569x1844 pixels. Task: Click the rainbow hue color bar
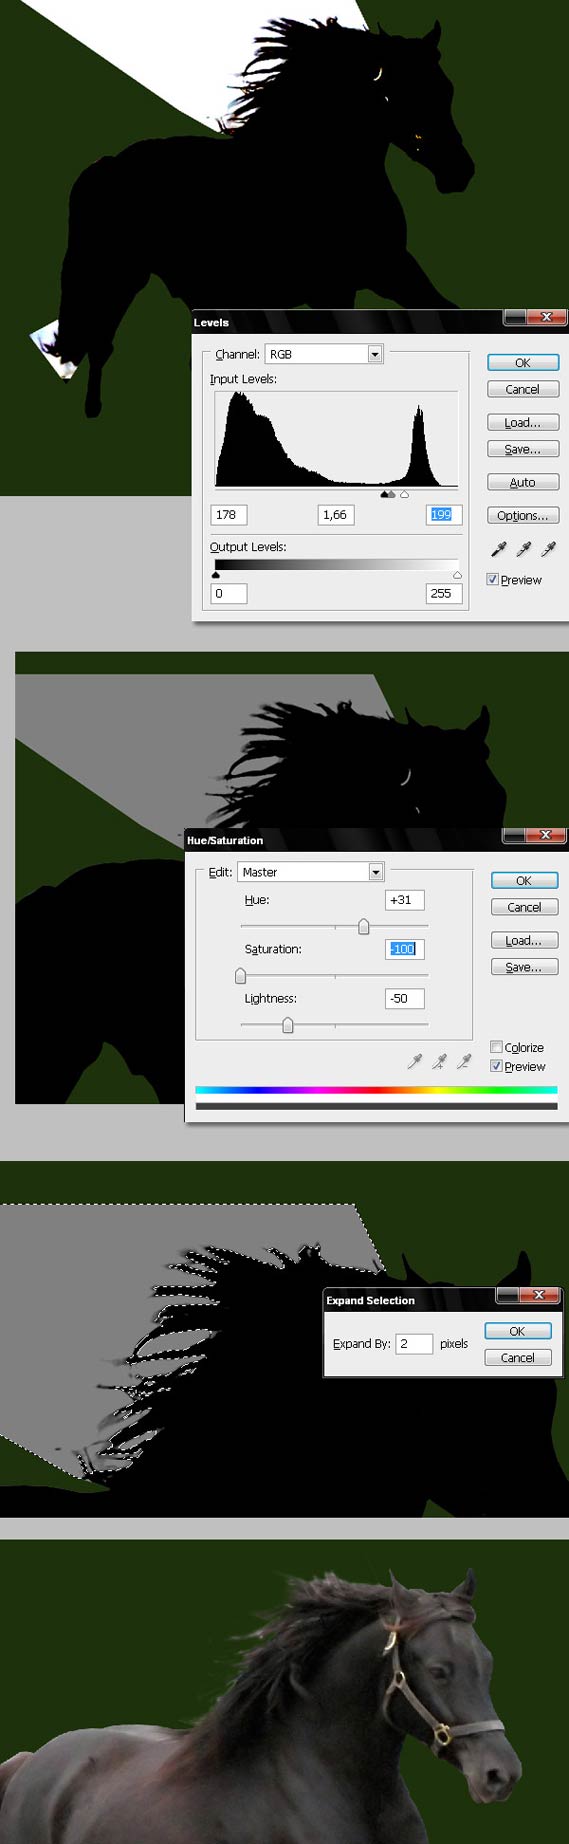(x=376, y=1090)
